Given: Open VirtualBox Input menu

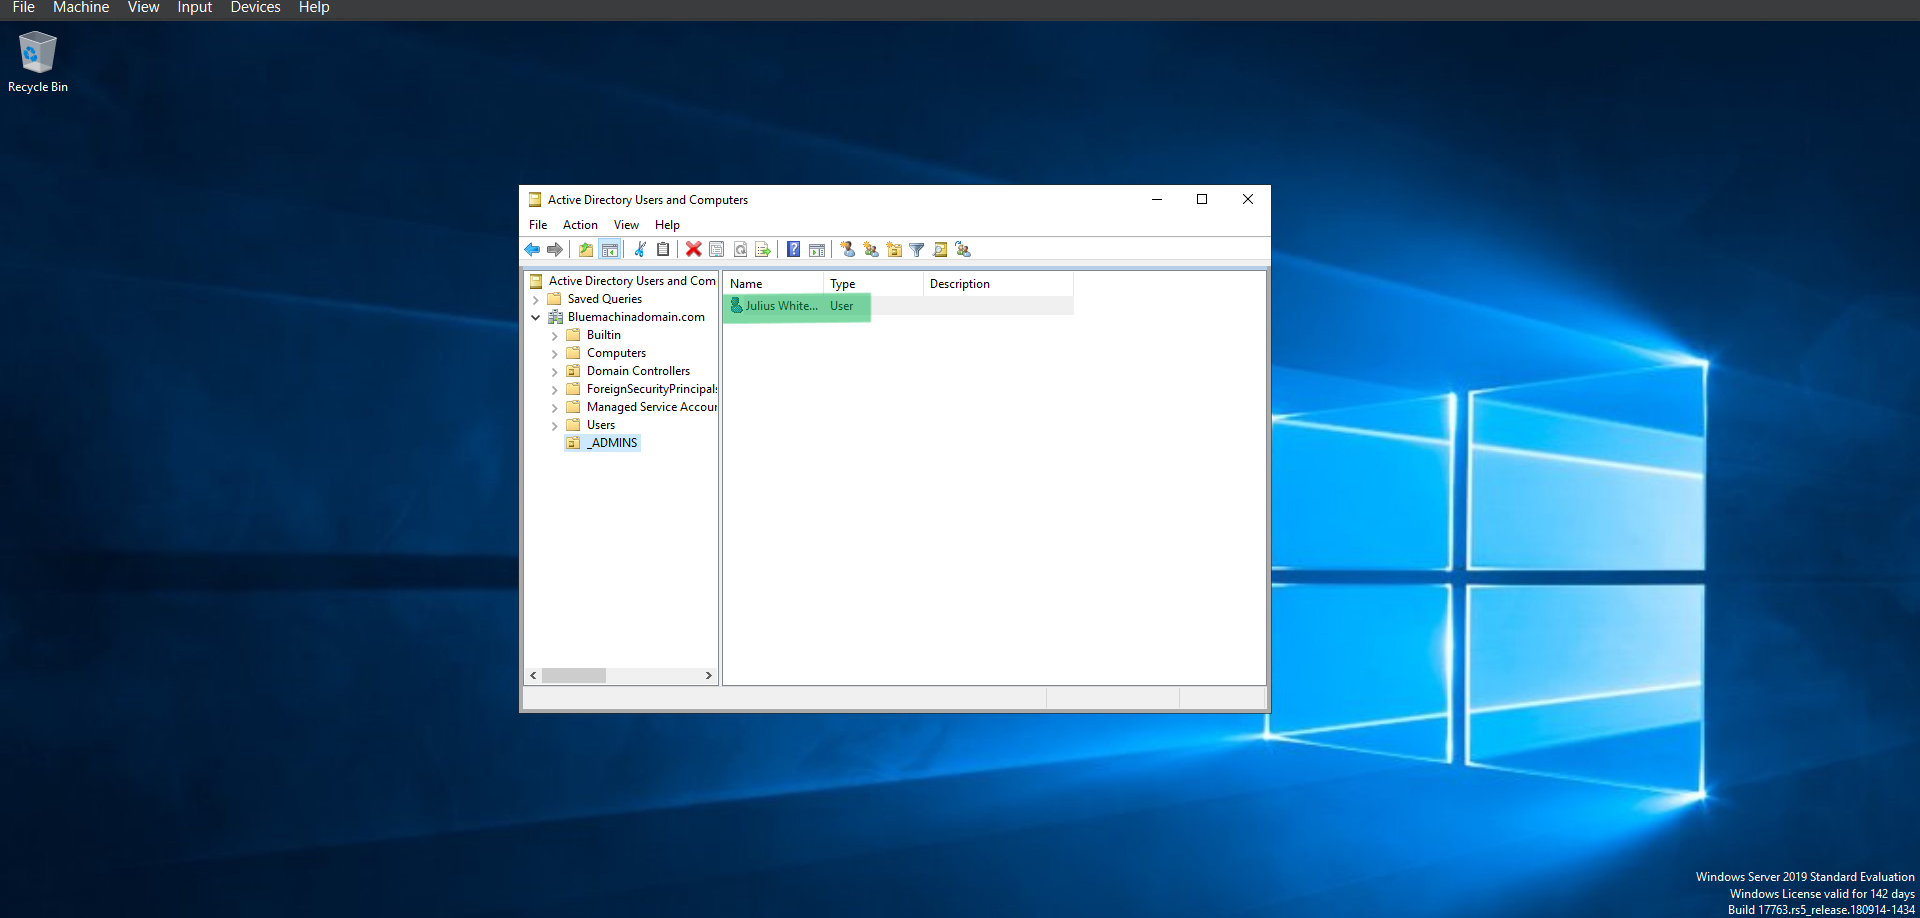Looking at the screenshot, I should coord(195,8).
